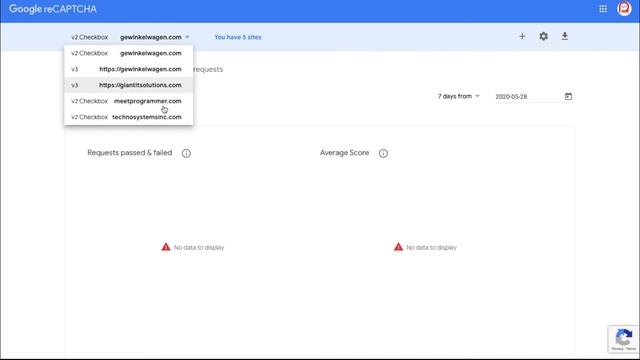640x360 pixels.
Task: Open the 7 days from dropdown
Action: click(x=458, y=96)
